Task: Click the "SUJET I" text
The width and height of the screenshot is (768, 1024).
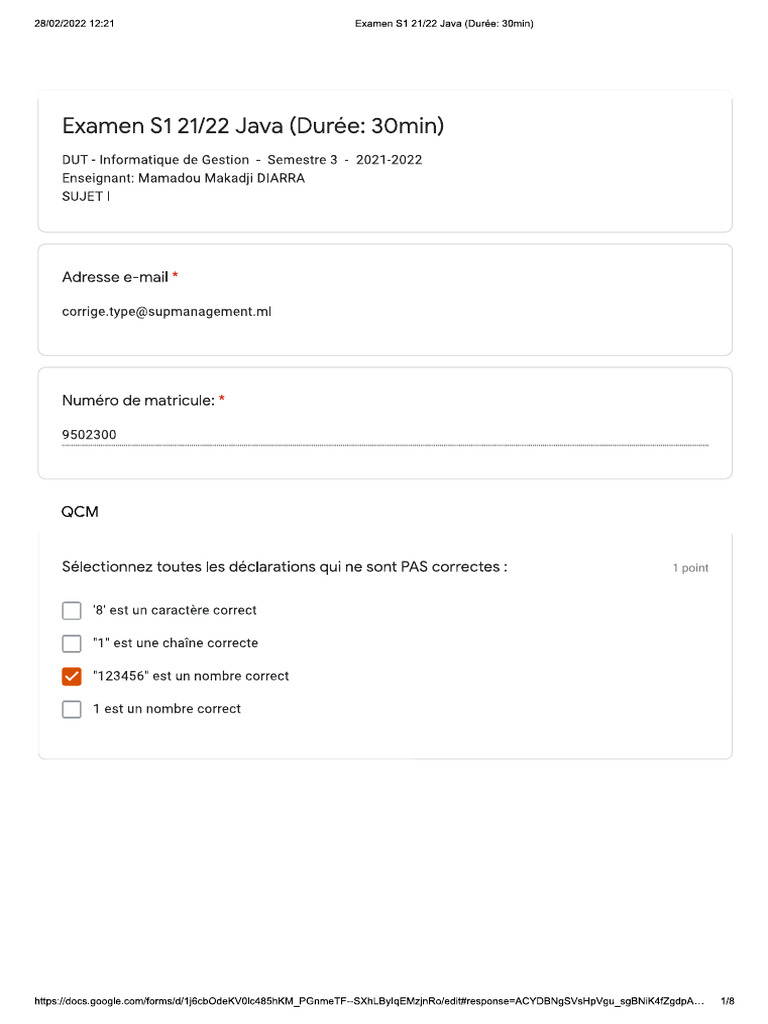Action: (87, 196)
